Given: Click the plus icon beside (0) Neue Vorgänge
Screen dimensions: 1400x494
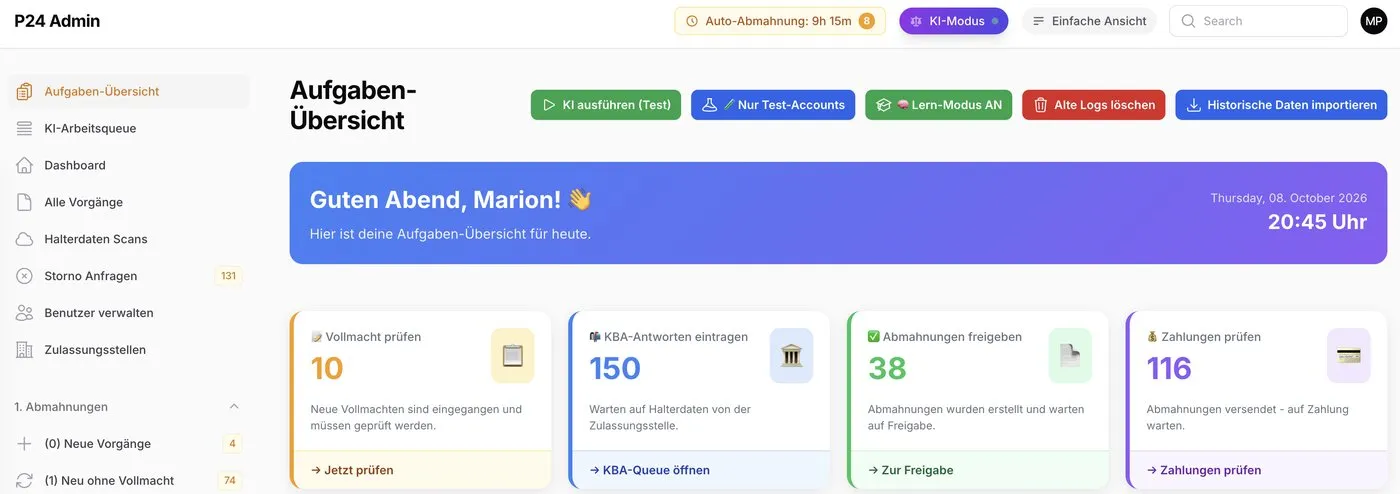Looking at the screenshot, I should pyautogui.click(x=25, y=444).
